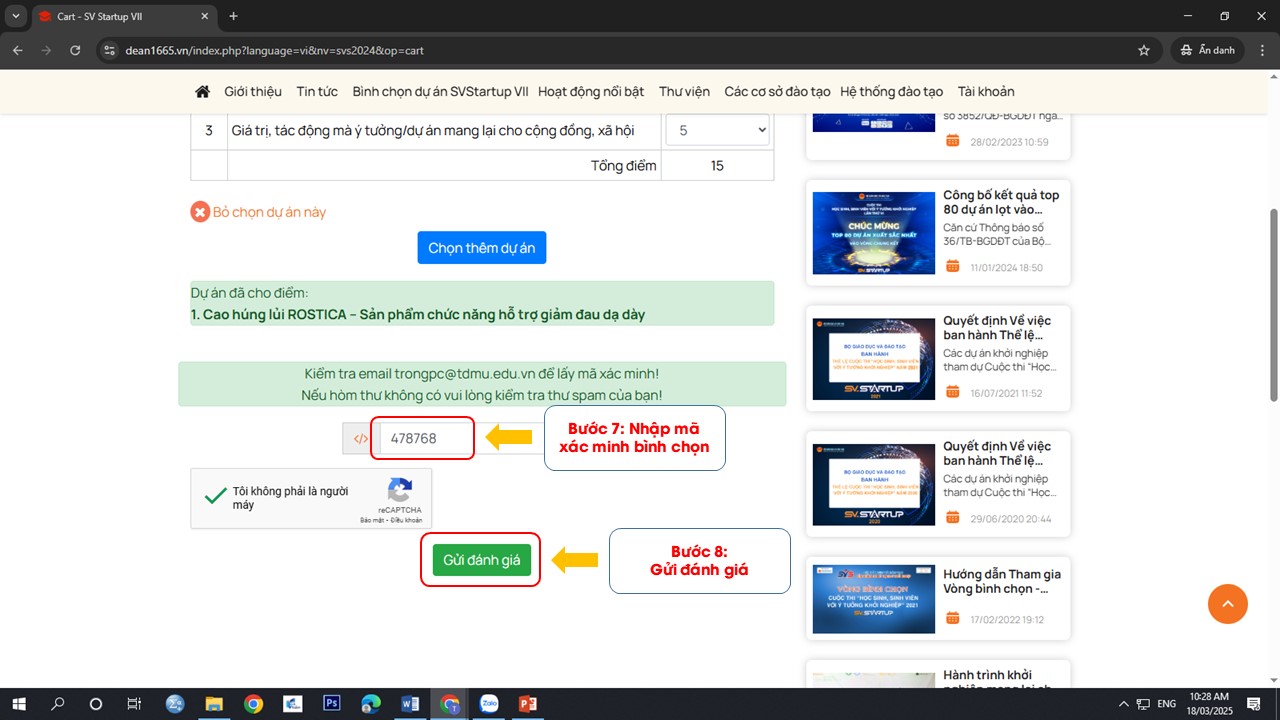Click the verification code input field
The image size is (1280, 720).
423,438
